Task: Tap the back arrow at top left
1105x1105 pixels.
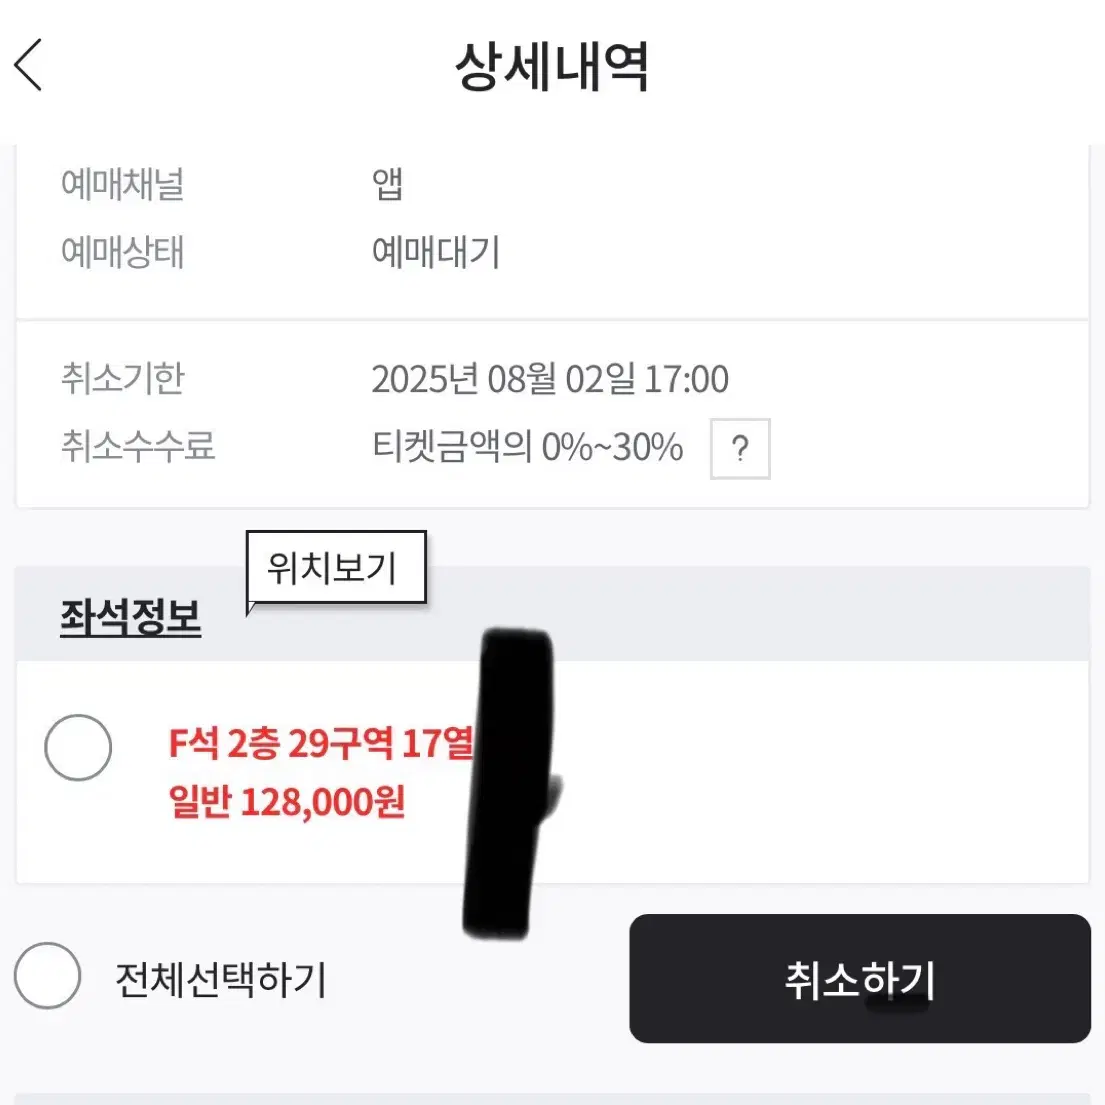Action: (27, 65)
